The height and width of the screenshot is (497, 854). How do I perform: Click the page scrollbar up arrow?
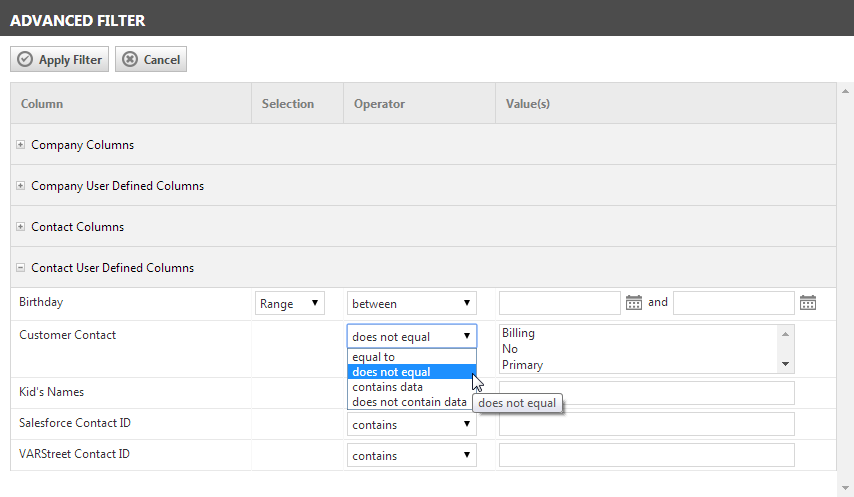(x=845, y=91)
